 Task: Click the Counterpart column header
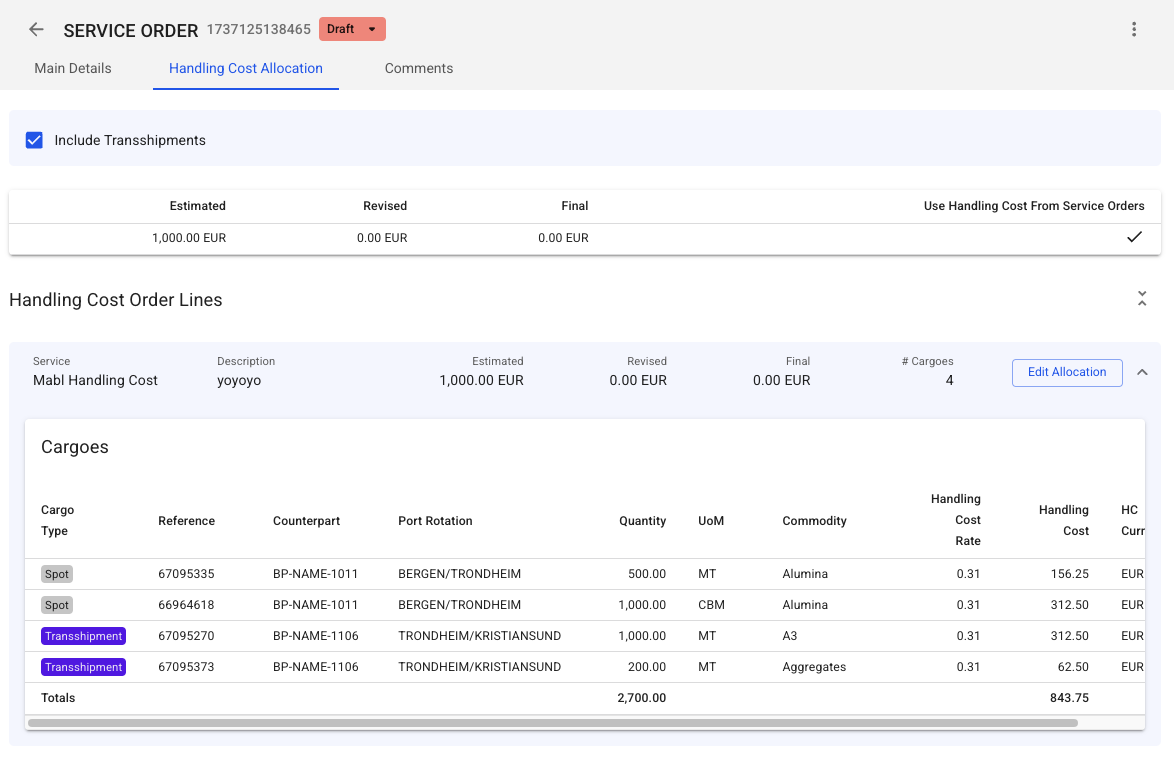point(306,521)
